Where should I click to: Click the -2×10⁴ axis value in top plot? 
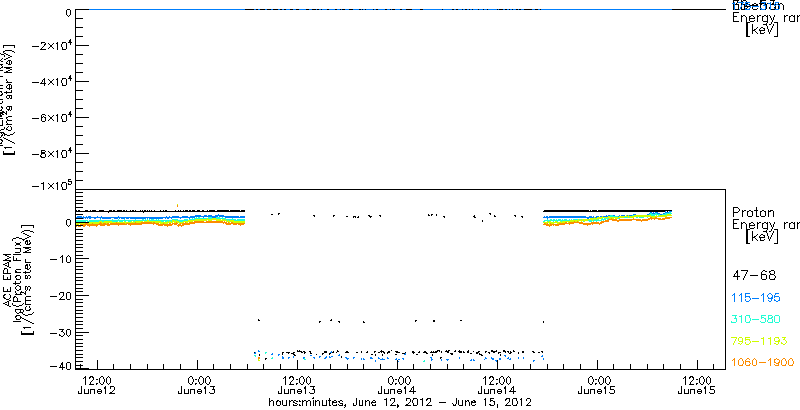(51, 45)
